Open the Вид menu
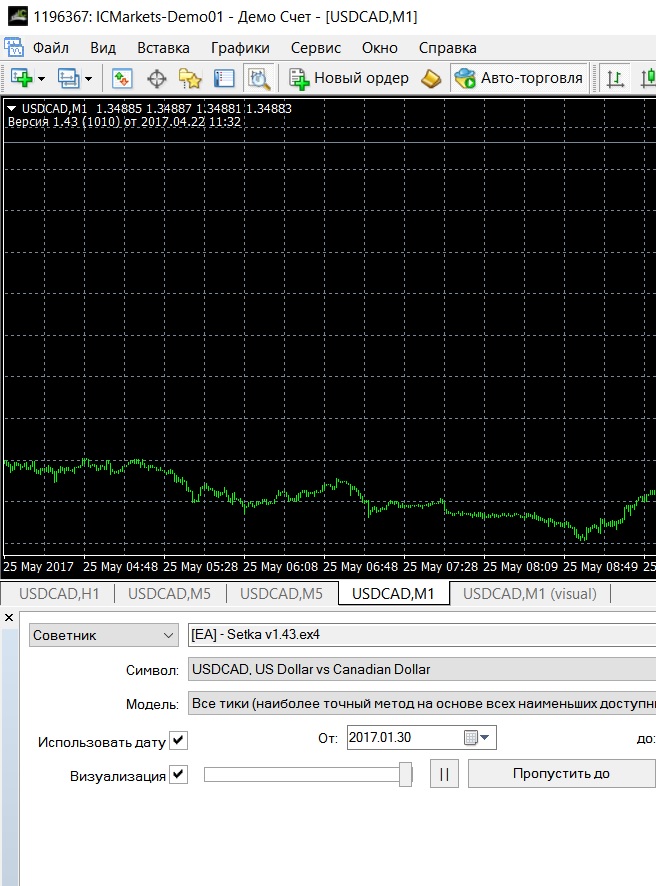This screenshot has width=656, height=886. point(103,48)
